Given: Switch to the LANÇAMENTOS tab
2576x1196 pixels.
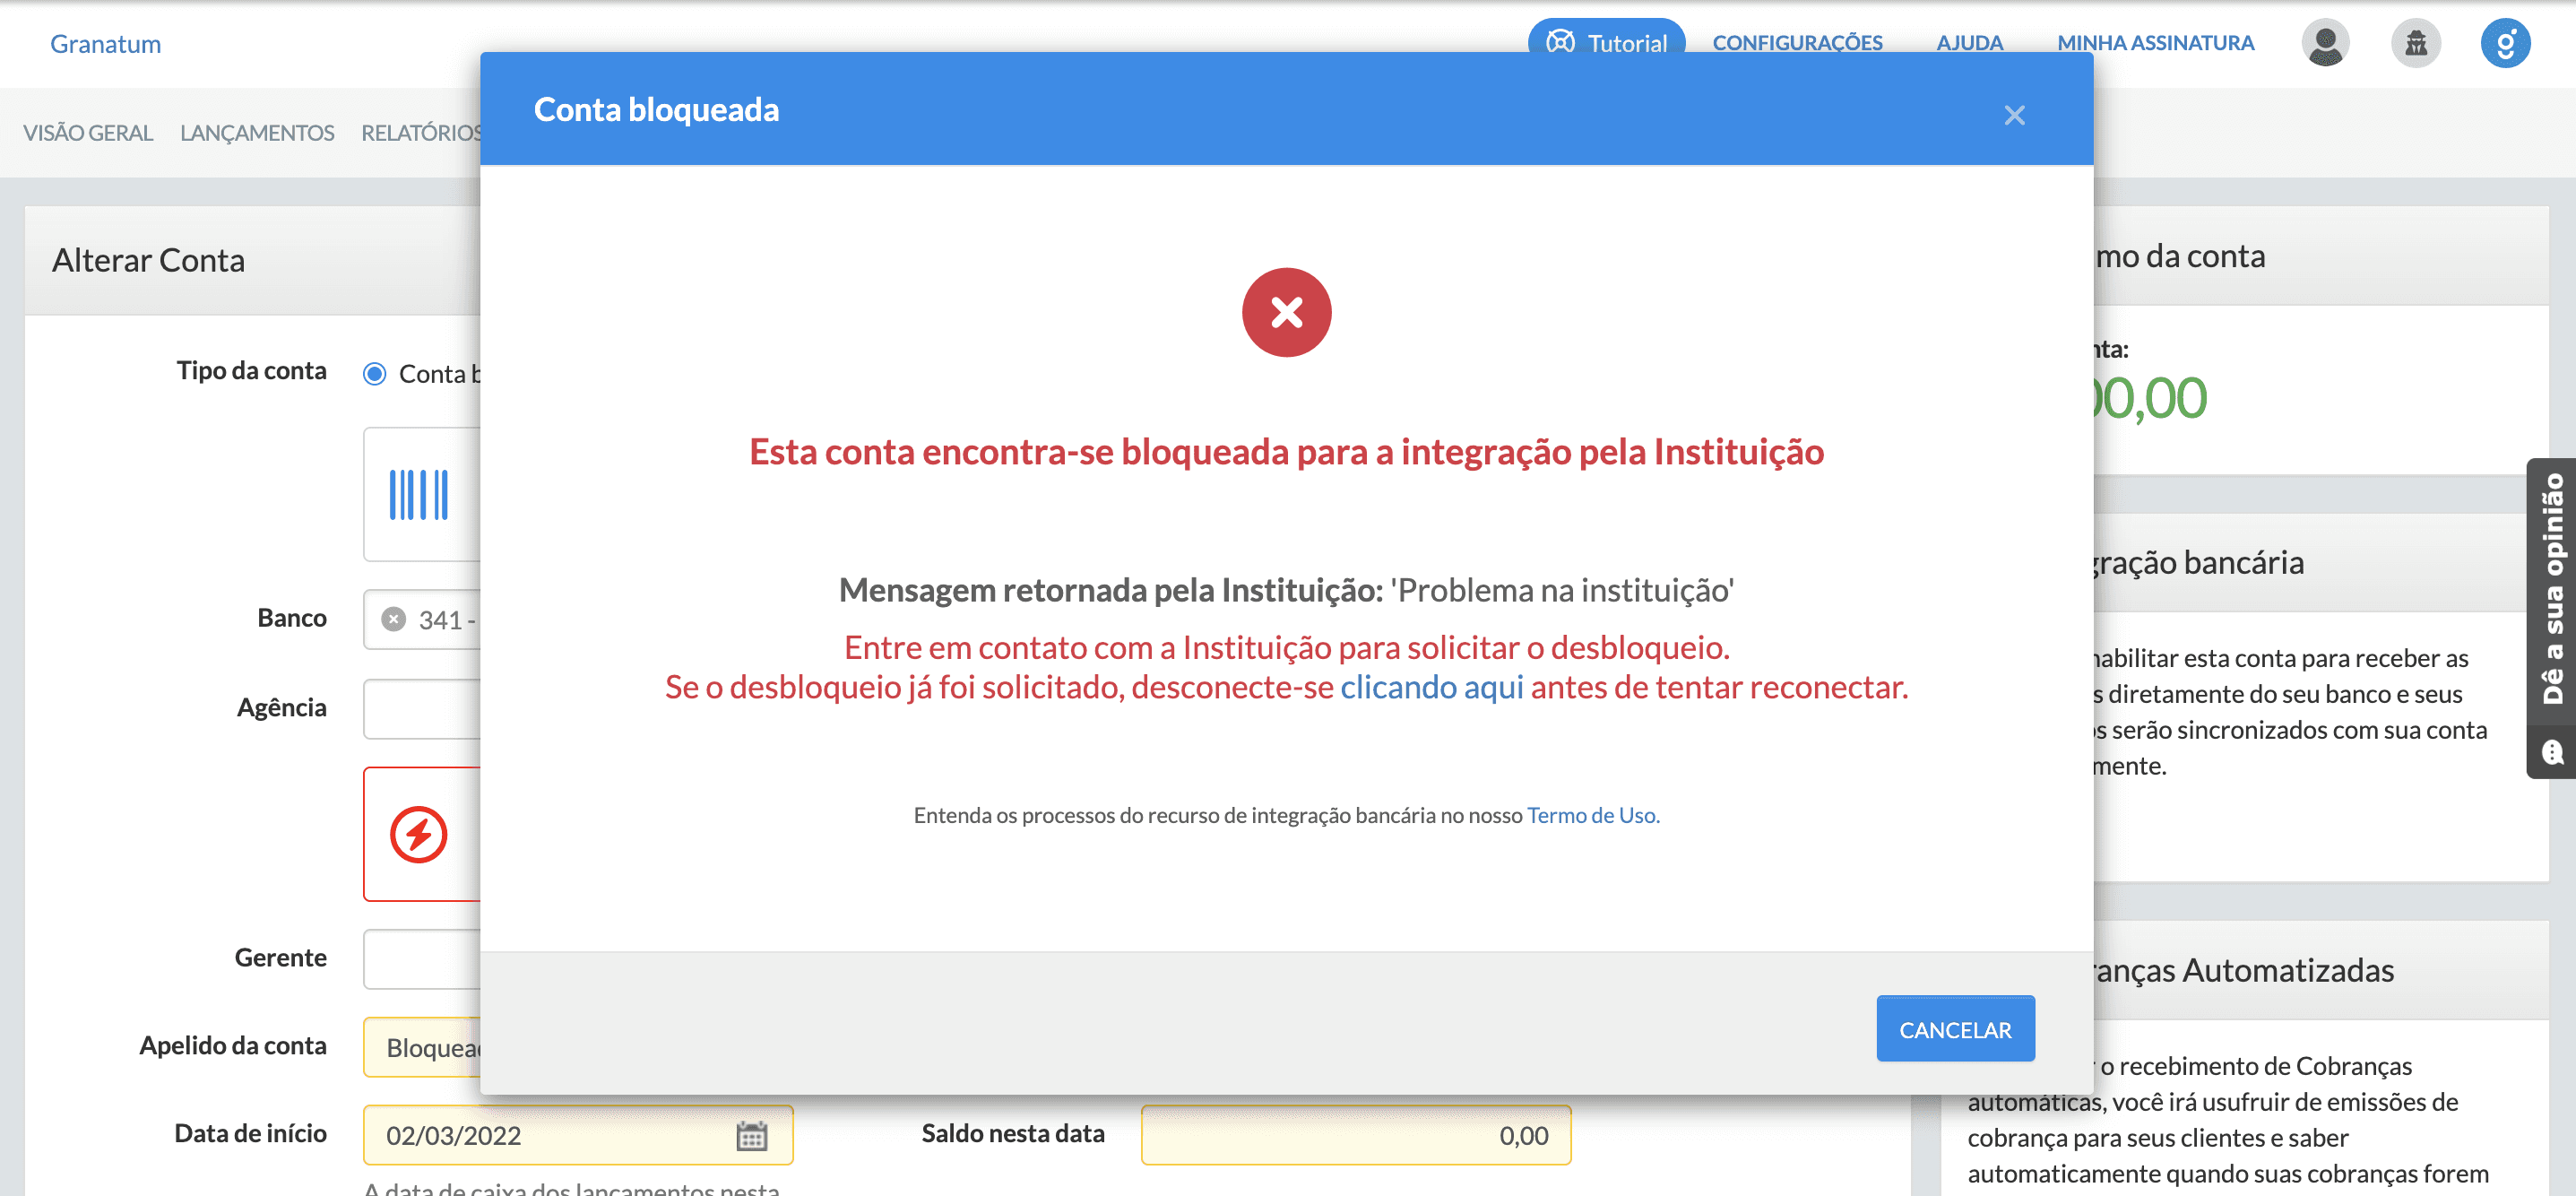Looking at the screenshot, I should click(257, 132).
